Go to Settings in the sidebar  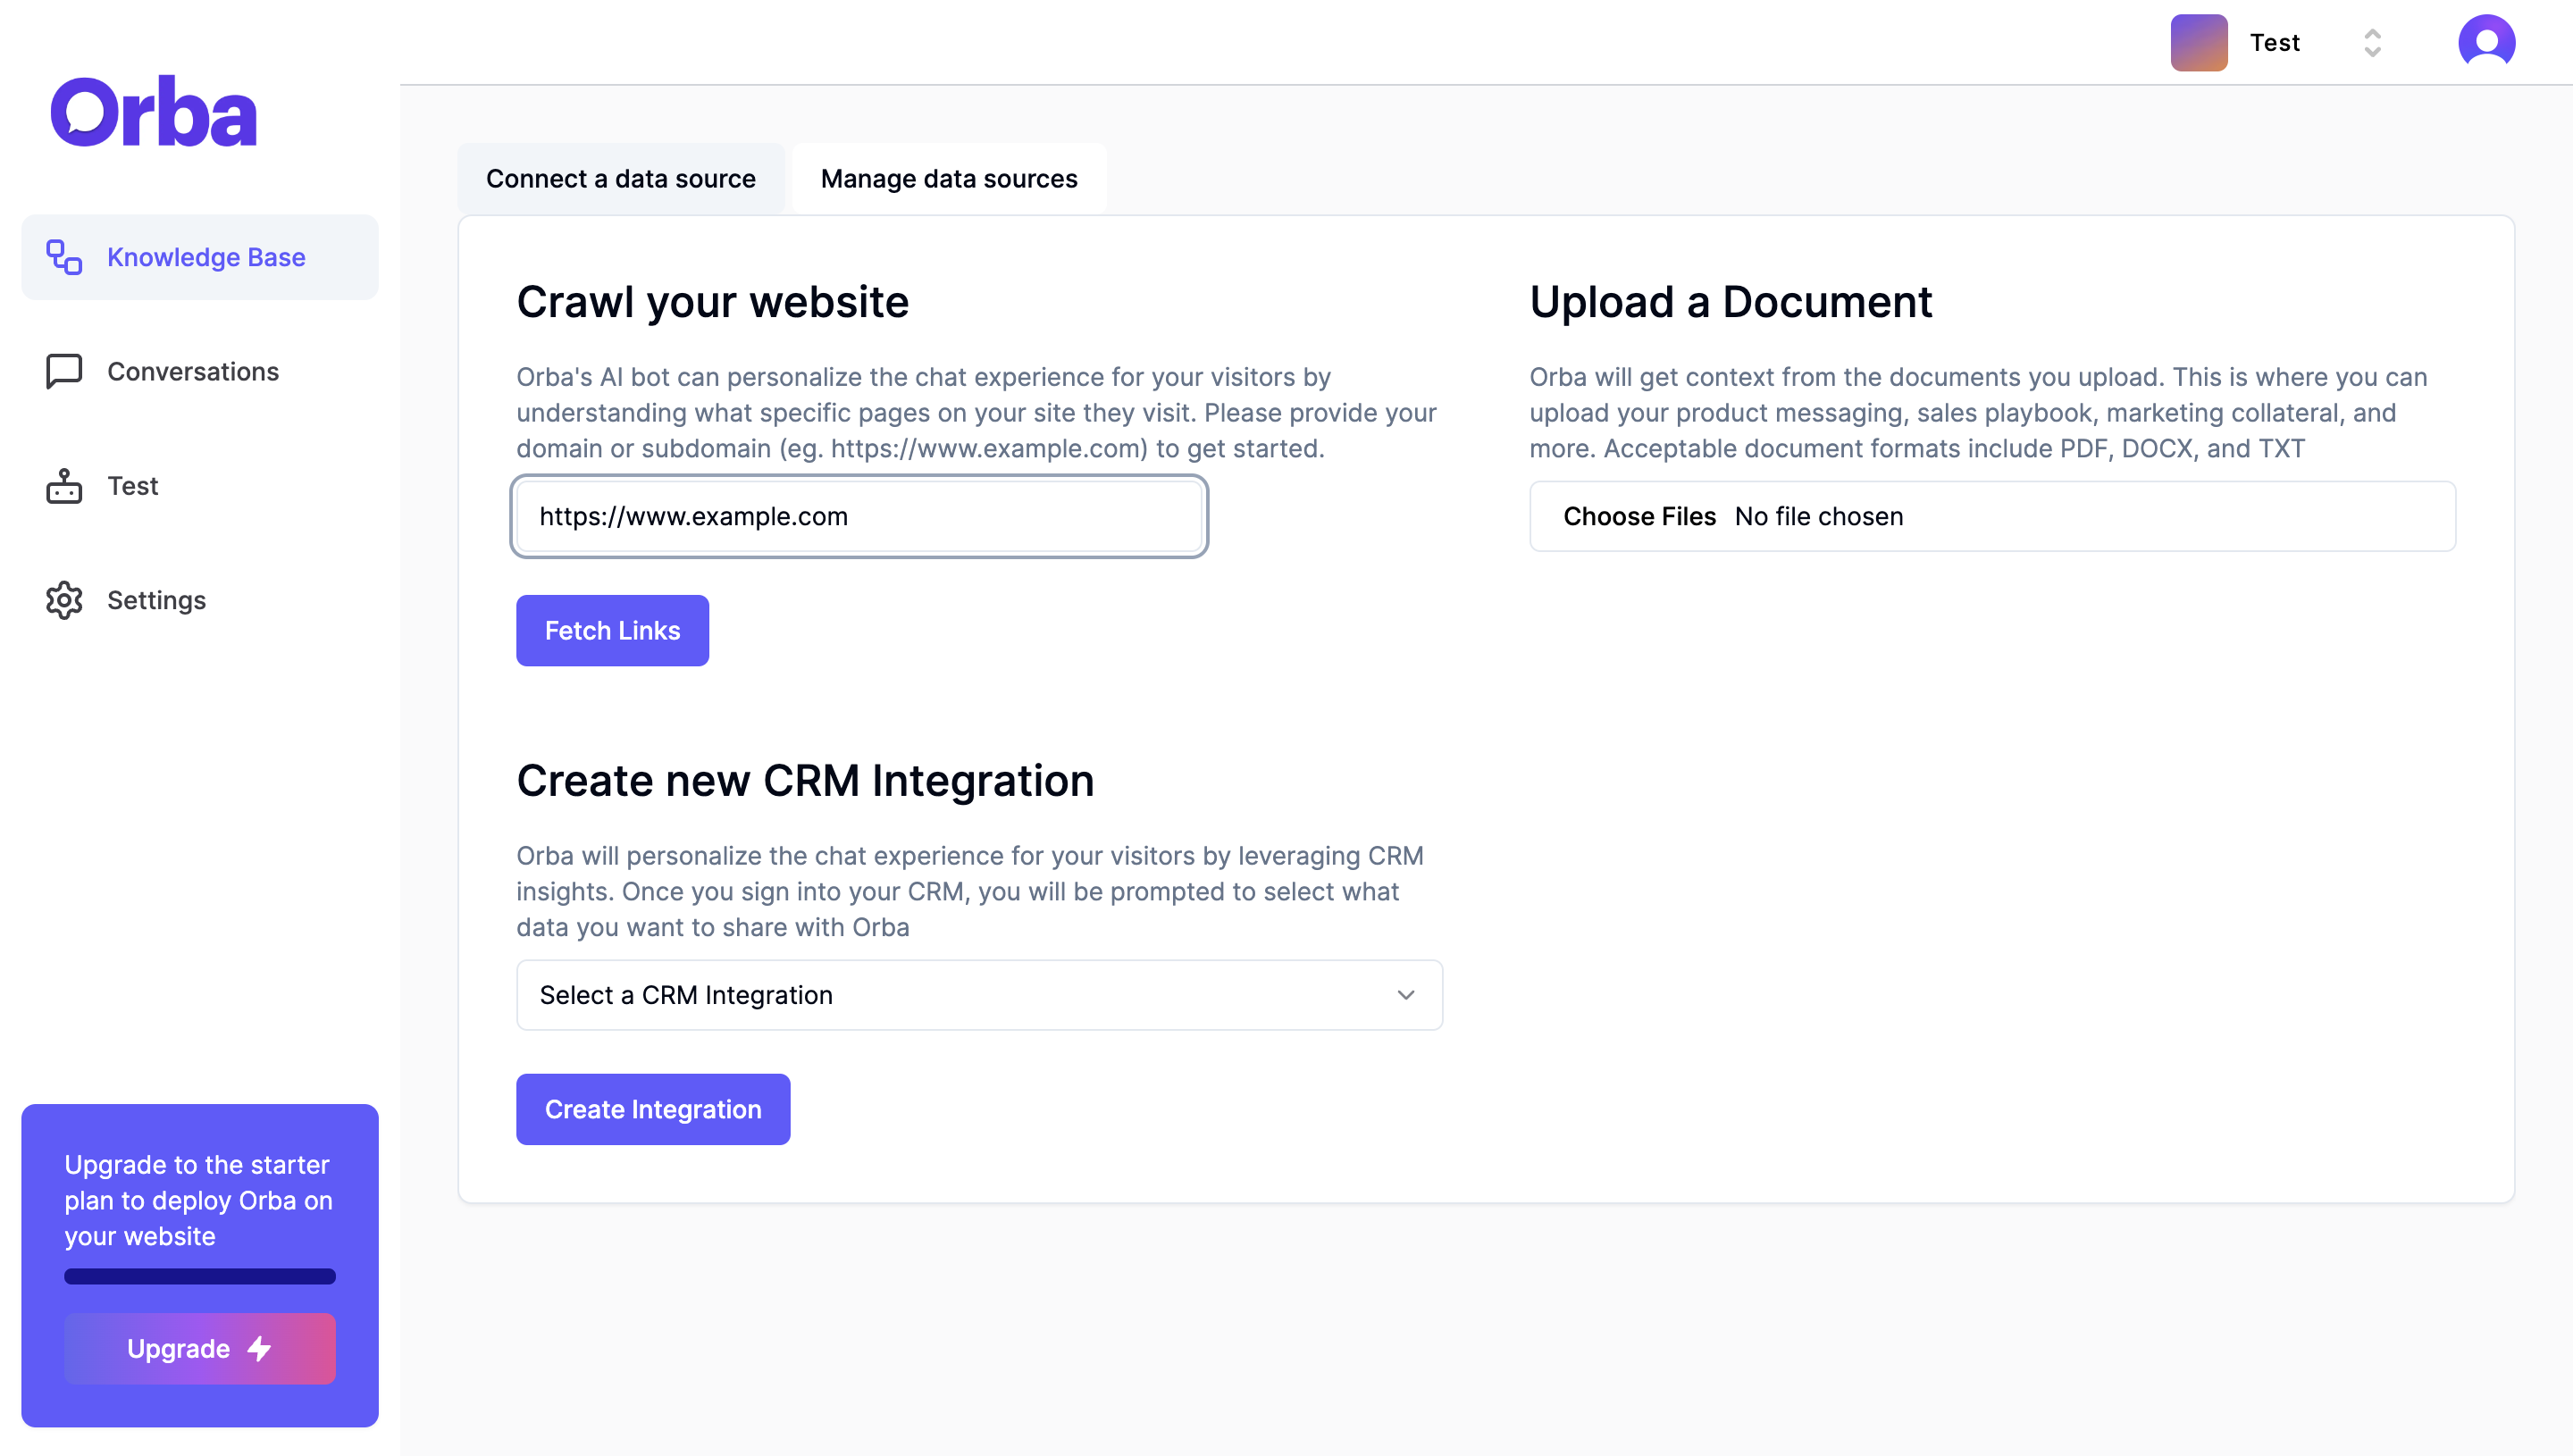[156, 600]
